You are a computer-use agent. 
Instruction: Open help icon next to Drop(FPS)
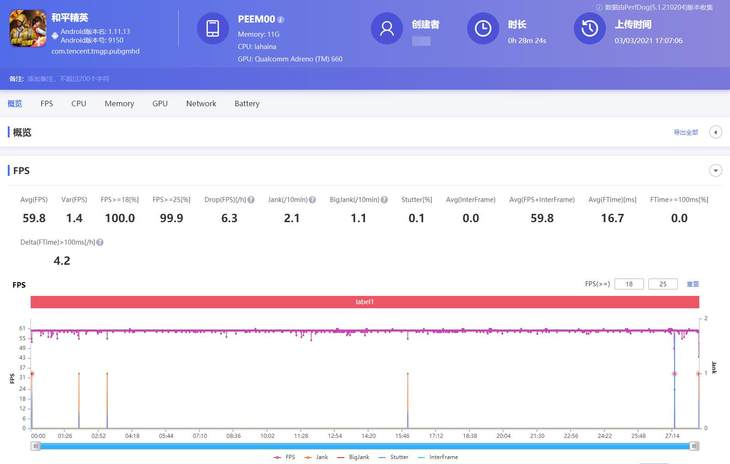[x=253, y=200]
